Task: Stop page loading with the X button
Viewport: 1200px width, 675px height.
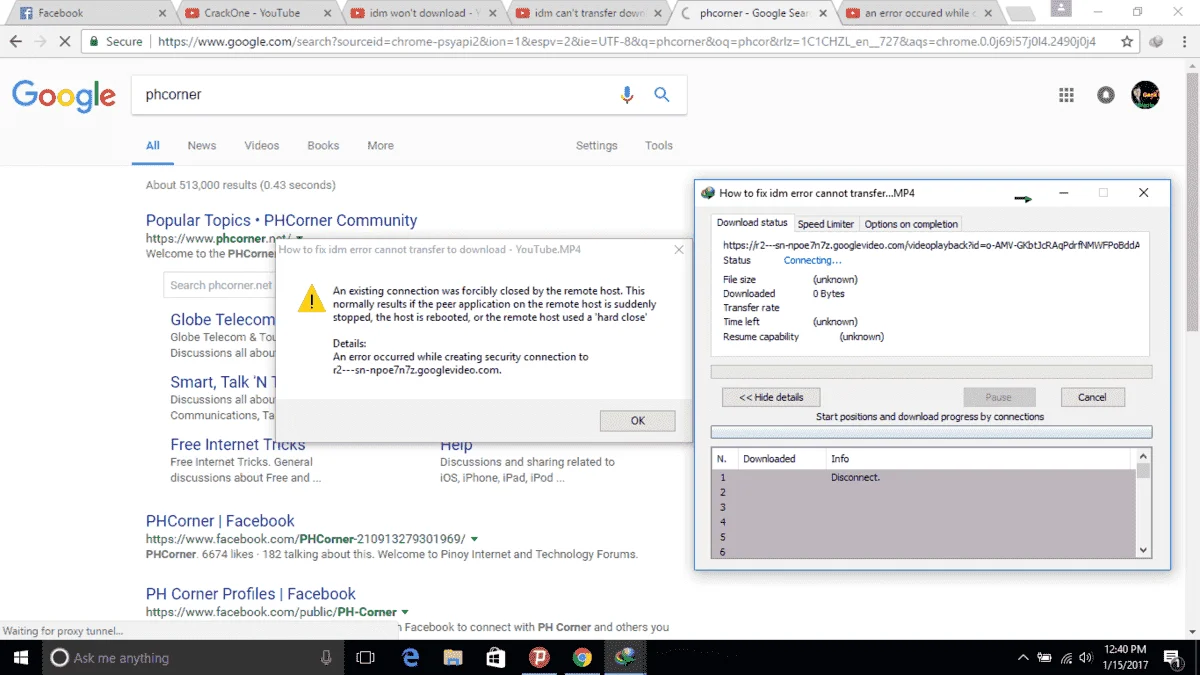Action: 66,42
